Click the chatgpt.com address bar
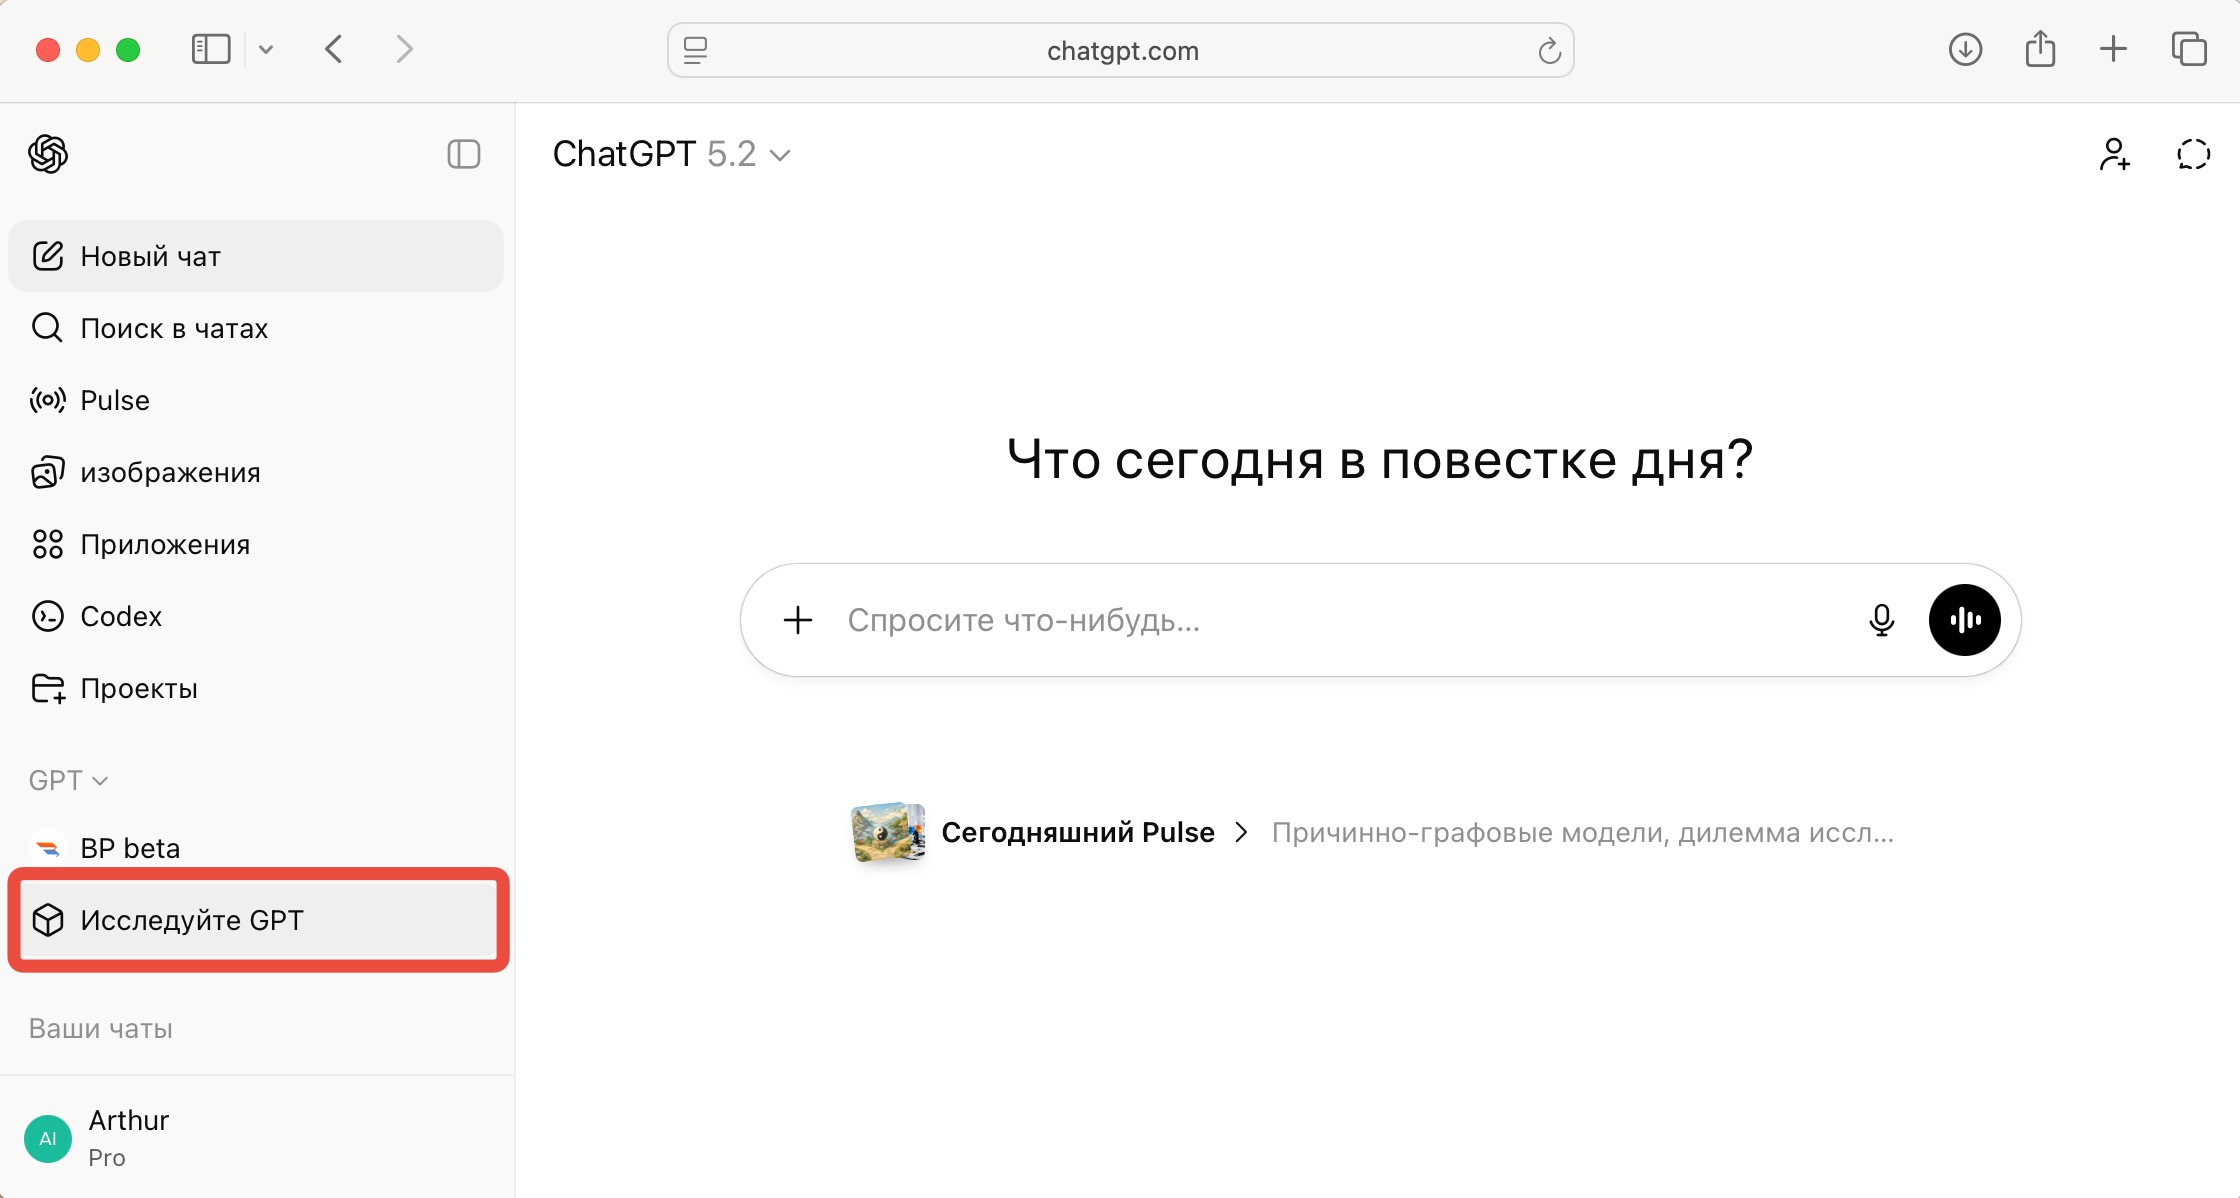 pyautogui.click(x=1121, y=50)
